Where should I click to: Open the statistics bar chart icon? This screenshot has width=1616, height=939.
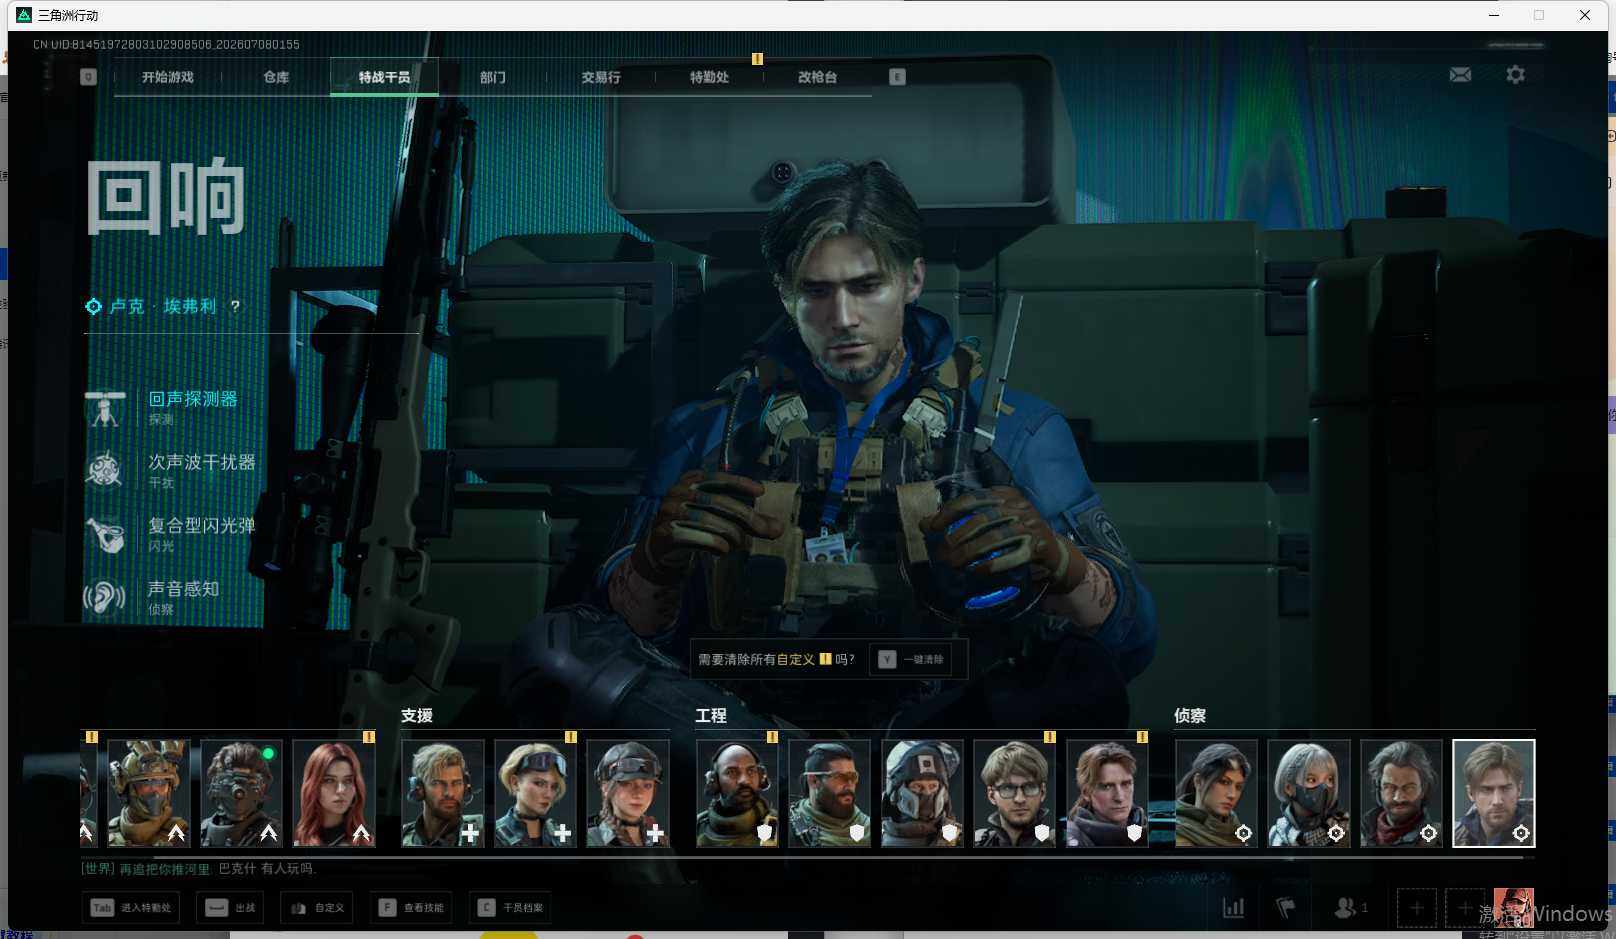pos(1234,908)
